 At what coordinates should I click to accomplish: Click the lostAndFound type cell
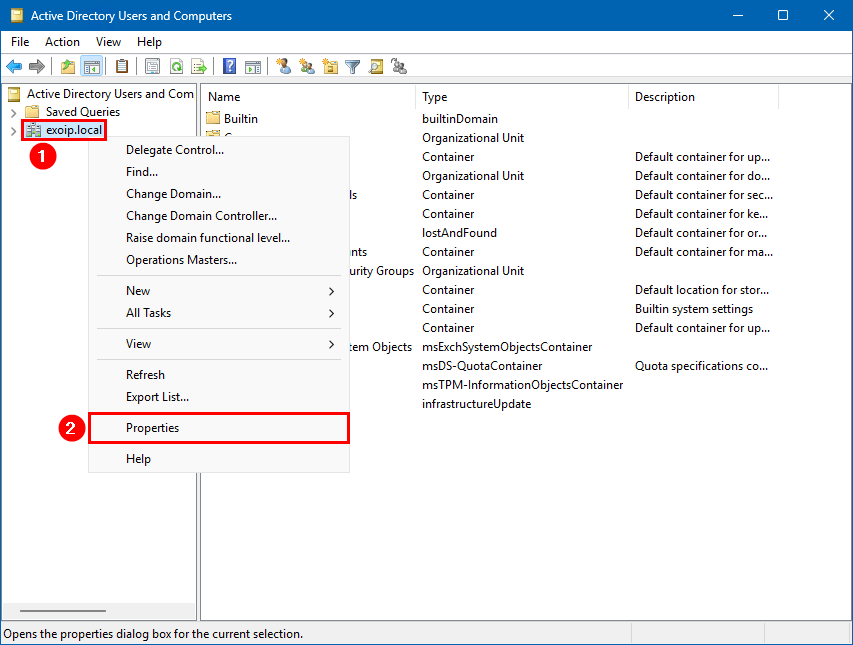tap(459, 233)
